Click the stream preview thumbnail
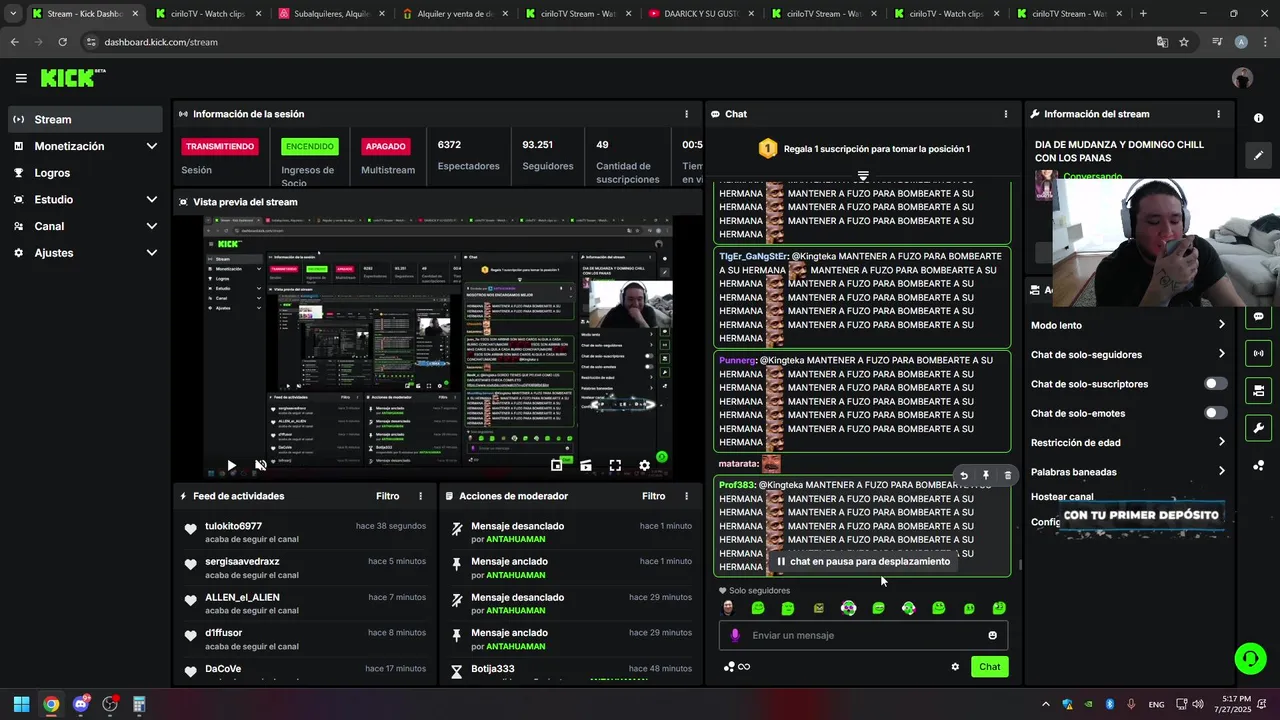This screenshot has height=720, width=1280. 437,346
